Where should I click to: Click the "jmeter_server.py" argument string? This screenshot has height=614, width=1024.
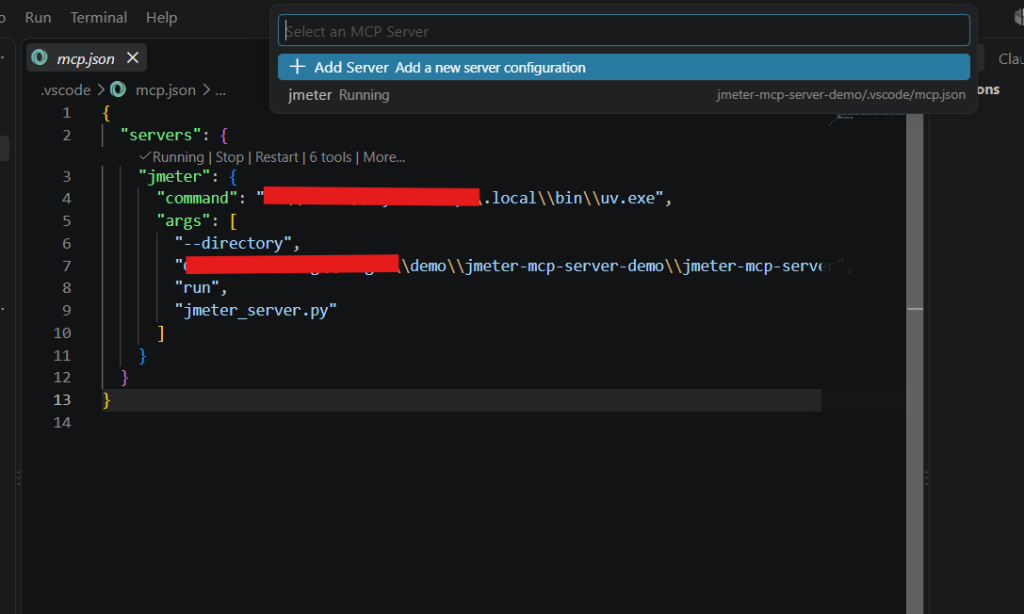(255, 310)
